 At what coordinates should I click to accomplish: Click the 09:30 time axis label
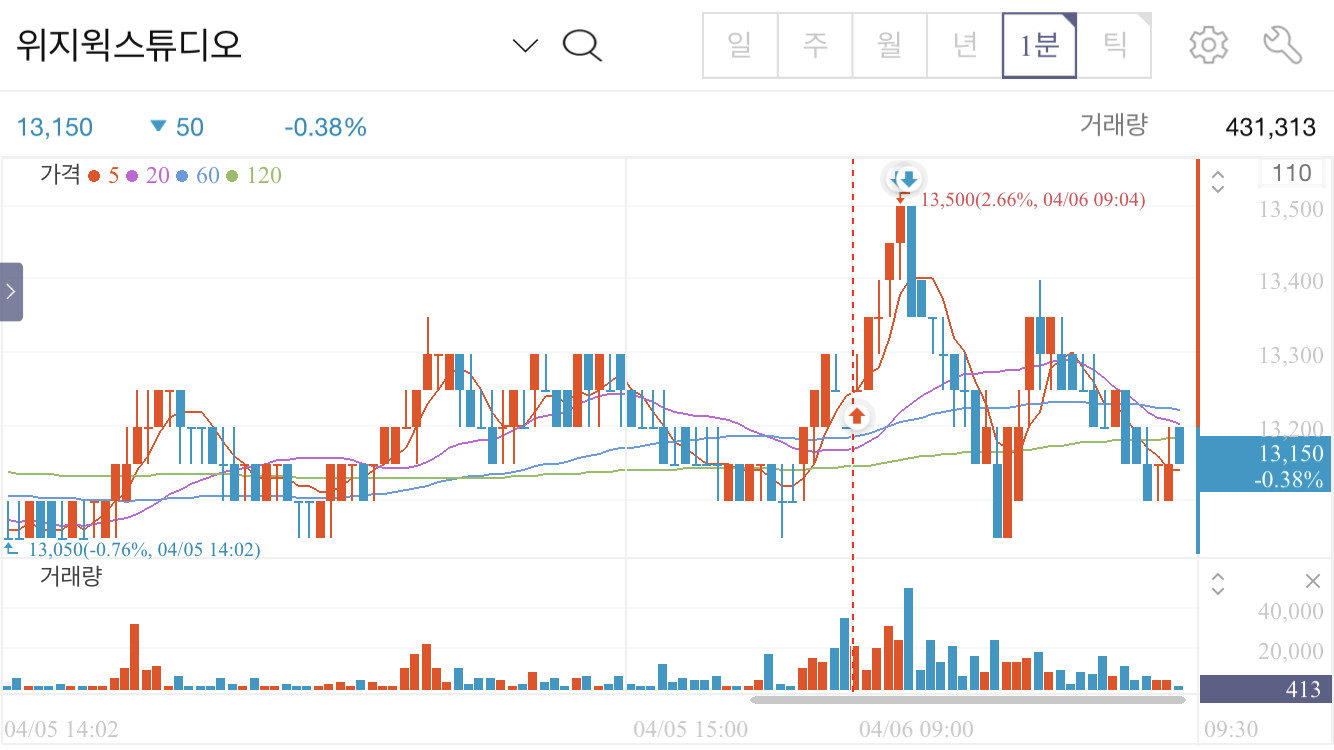pyautogui.click(x=1230, y=729)
